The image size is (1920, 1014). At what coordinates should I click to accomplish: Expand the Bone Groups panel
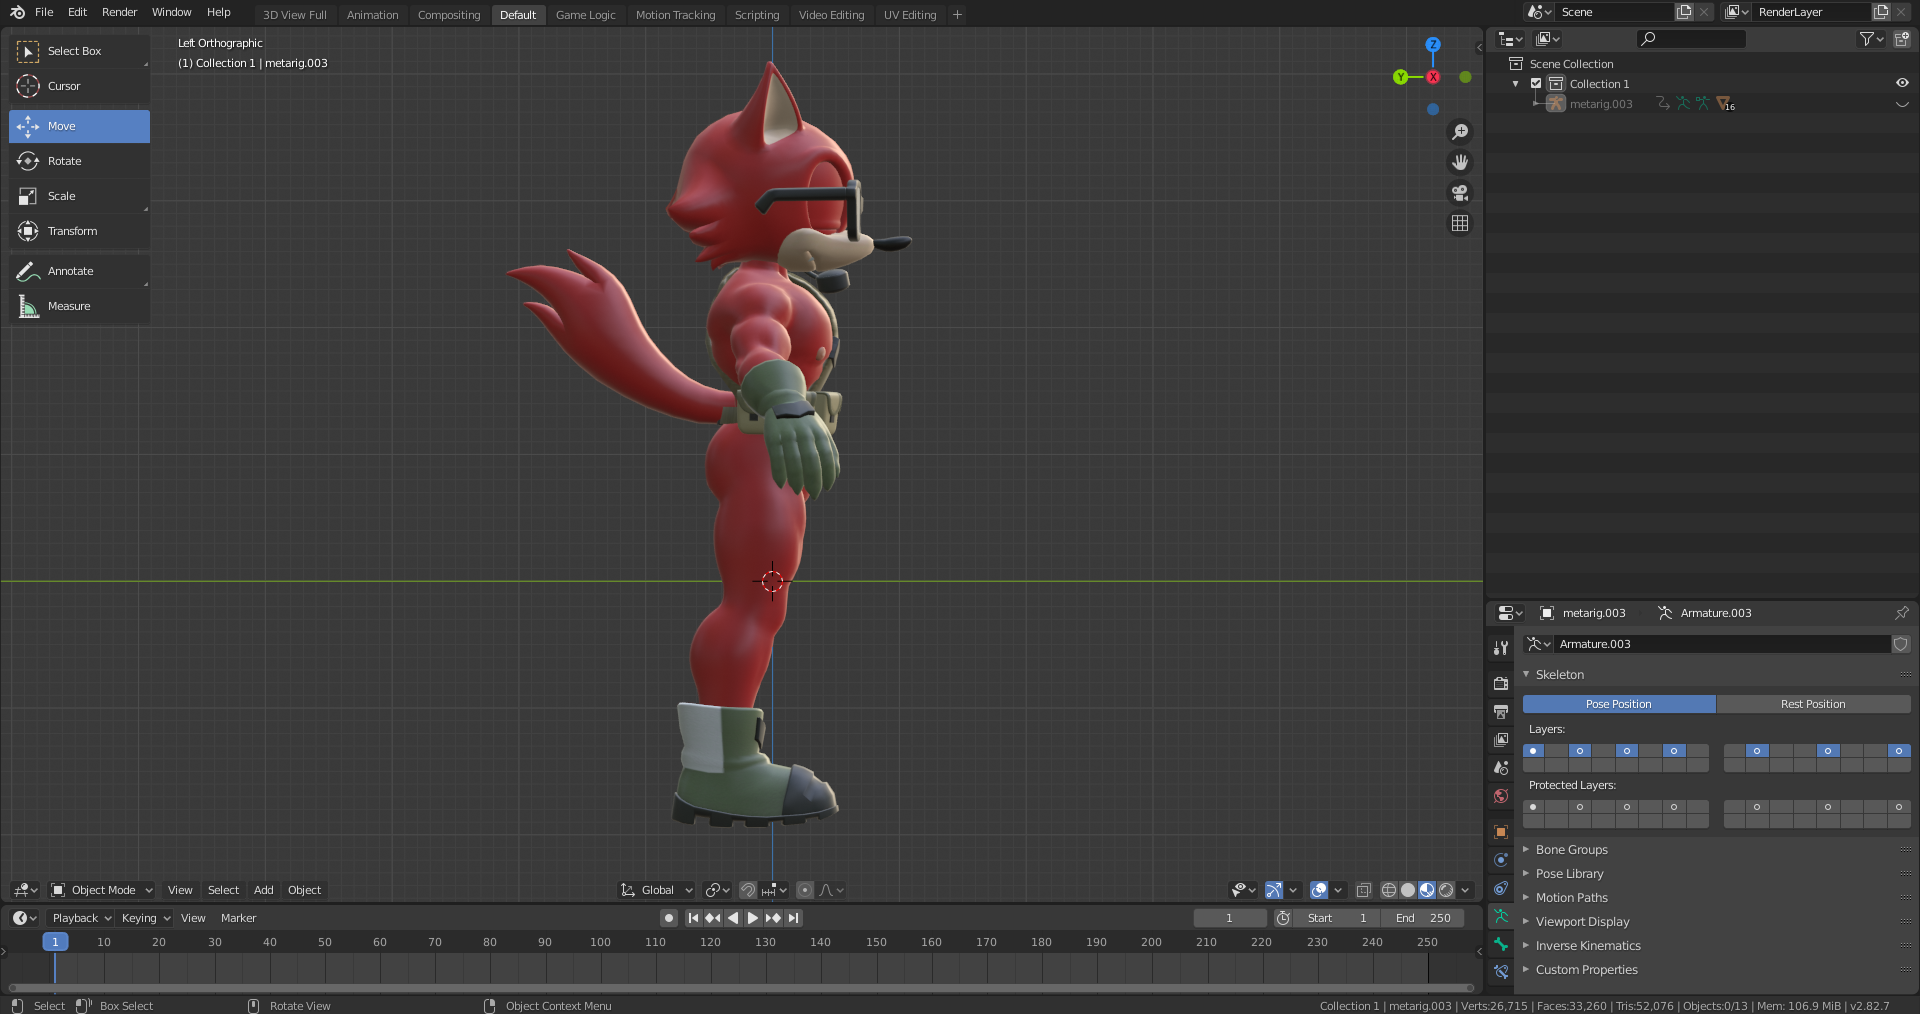click(x=1571, y=850)
